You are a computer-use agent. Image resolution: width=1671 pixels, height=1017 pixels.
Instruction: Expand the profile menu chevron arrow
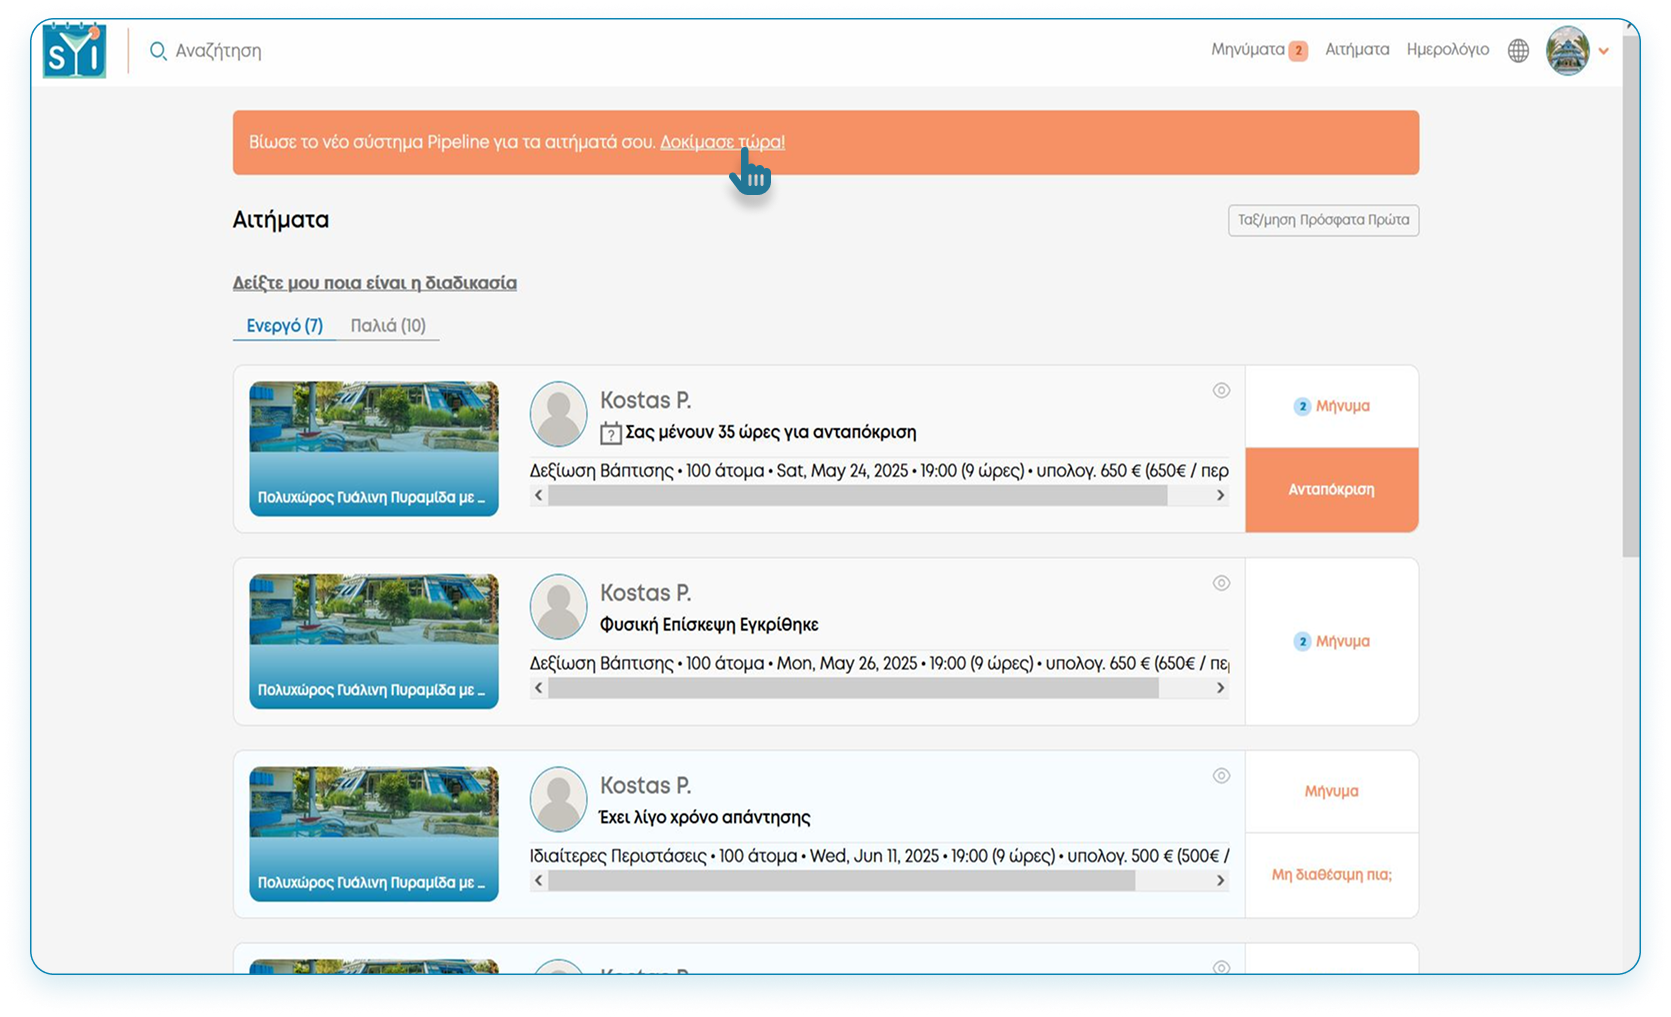pyautogui.click(x=1604, y=51)
